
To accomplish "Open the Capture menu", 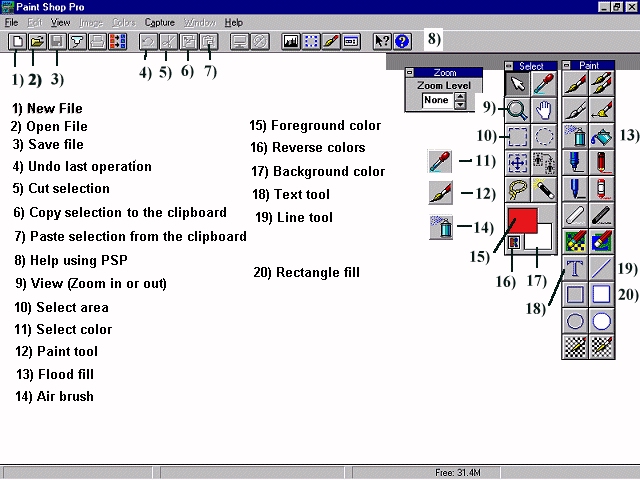I will coord(160,22).
